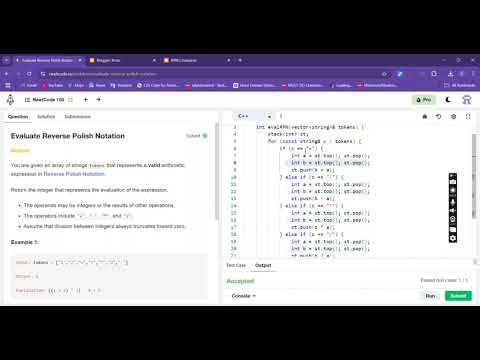Click the browser forward button
The width and height of the screenshot is (480, 360).
18,74
